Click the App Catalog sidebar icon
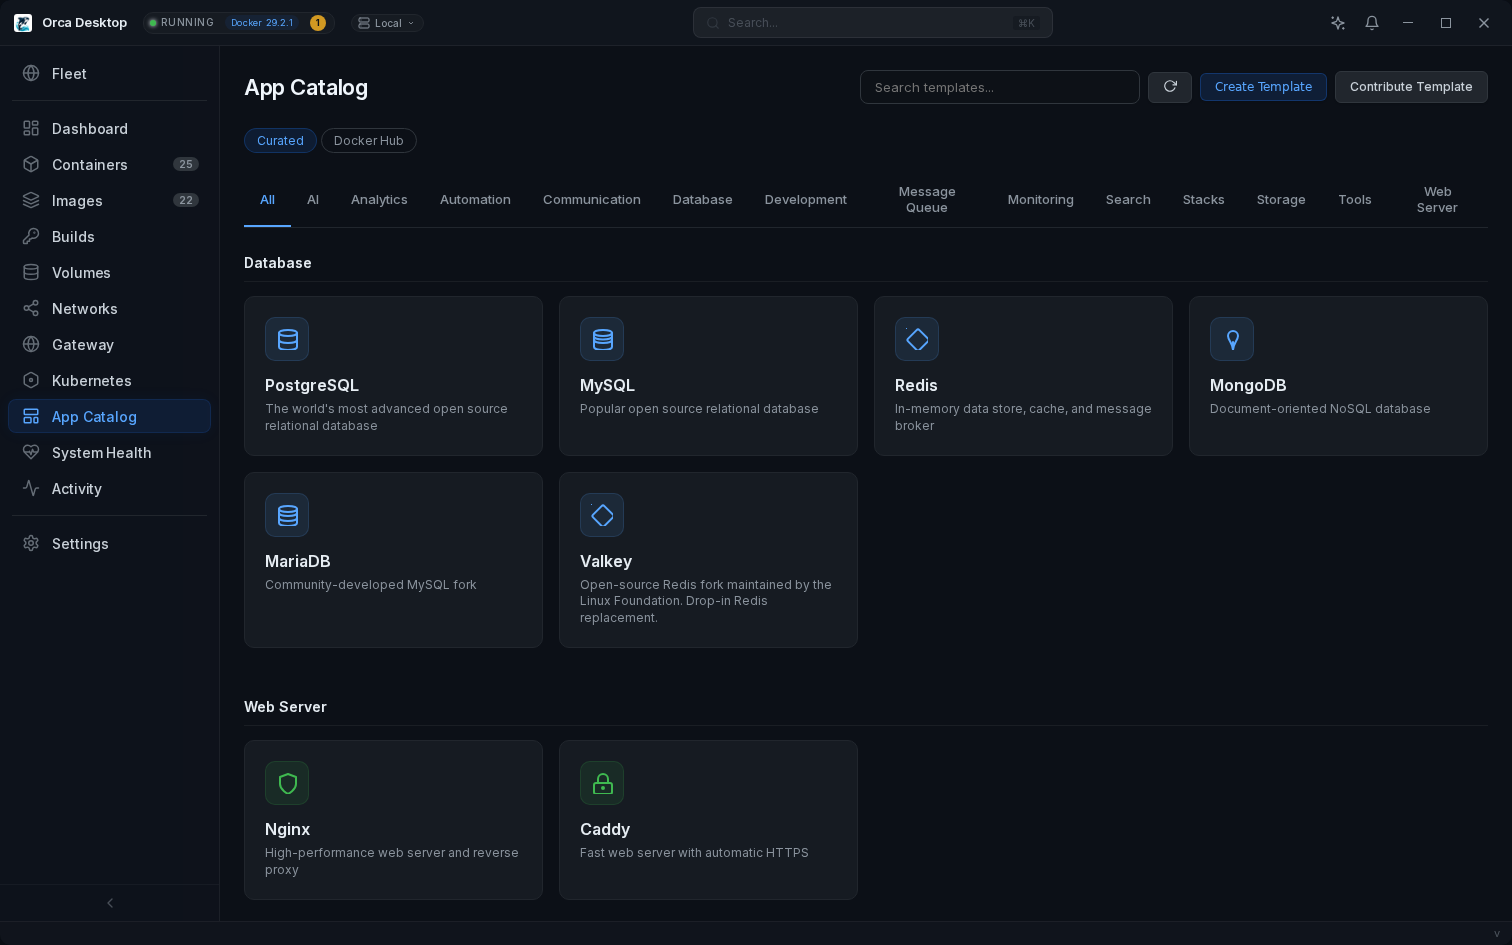The height and width of the screenshot is (945, 1512). click(31, 416)
